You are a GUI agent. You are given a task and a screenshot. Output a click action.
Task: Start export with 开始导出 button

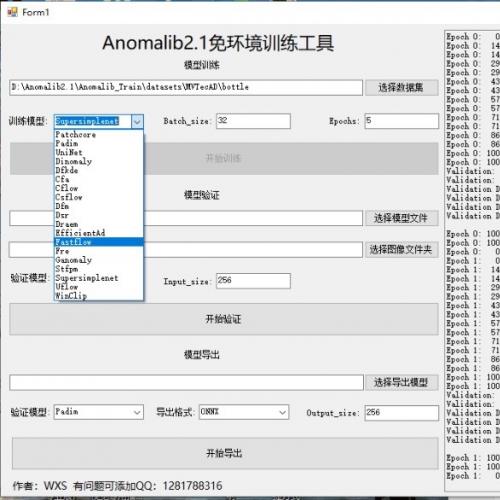pos(225,453)
